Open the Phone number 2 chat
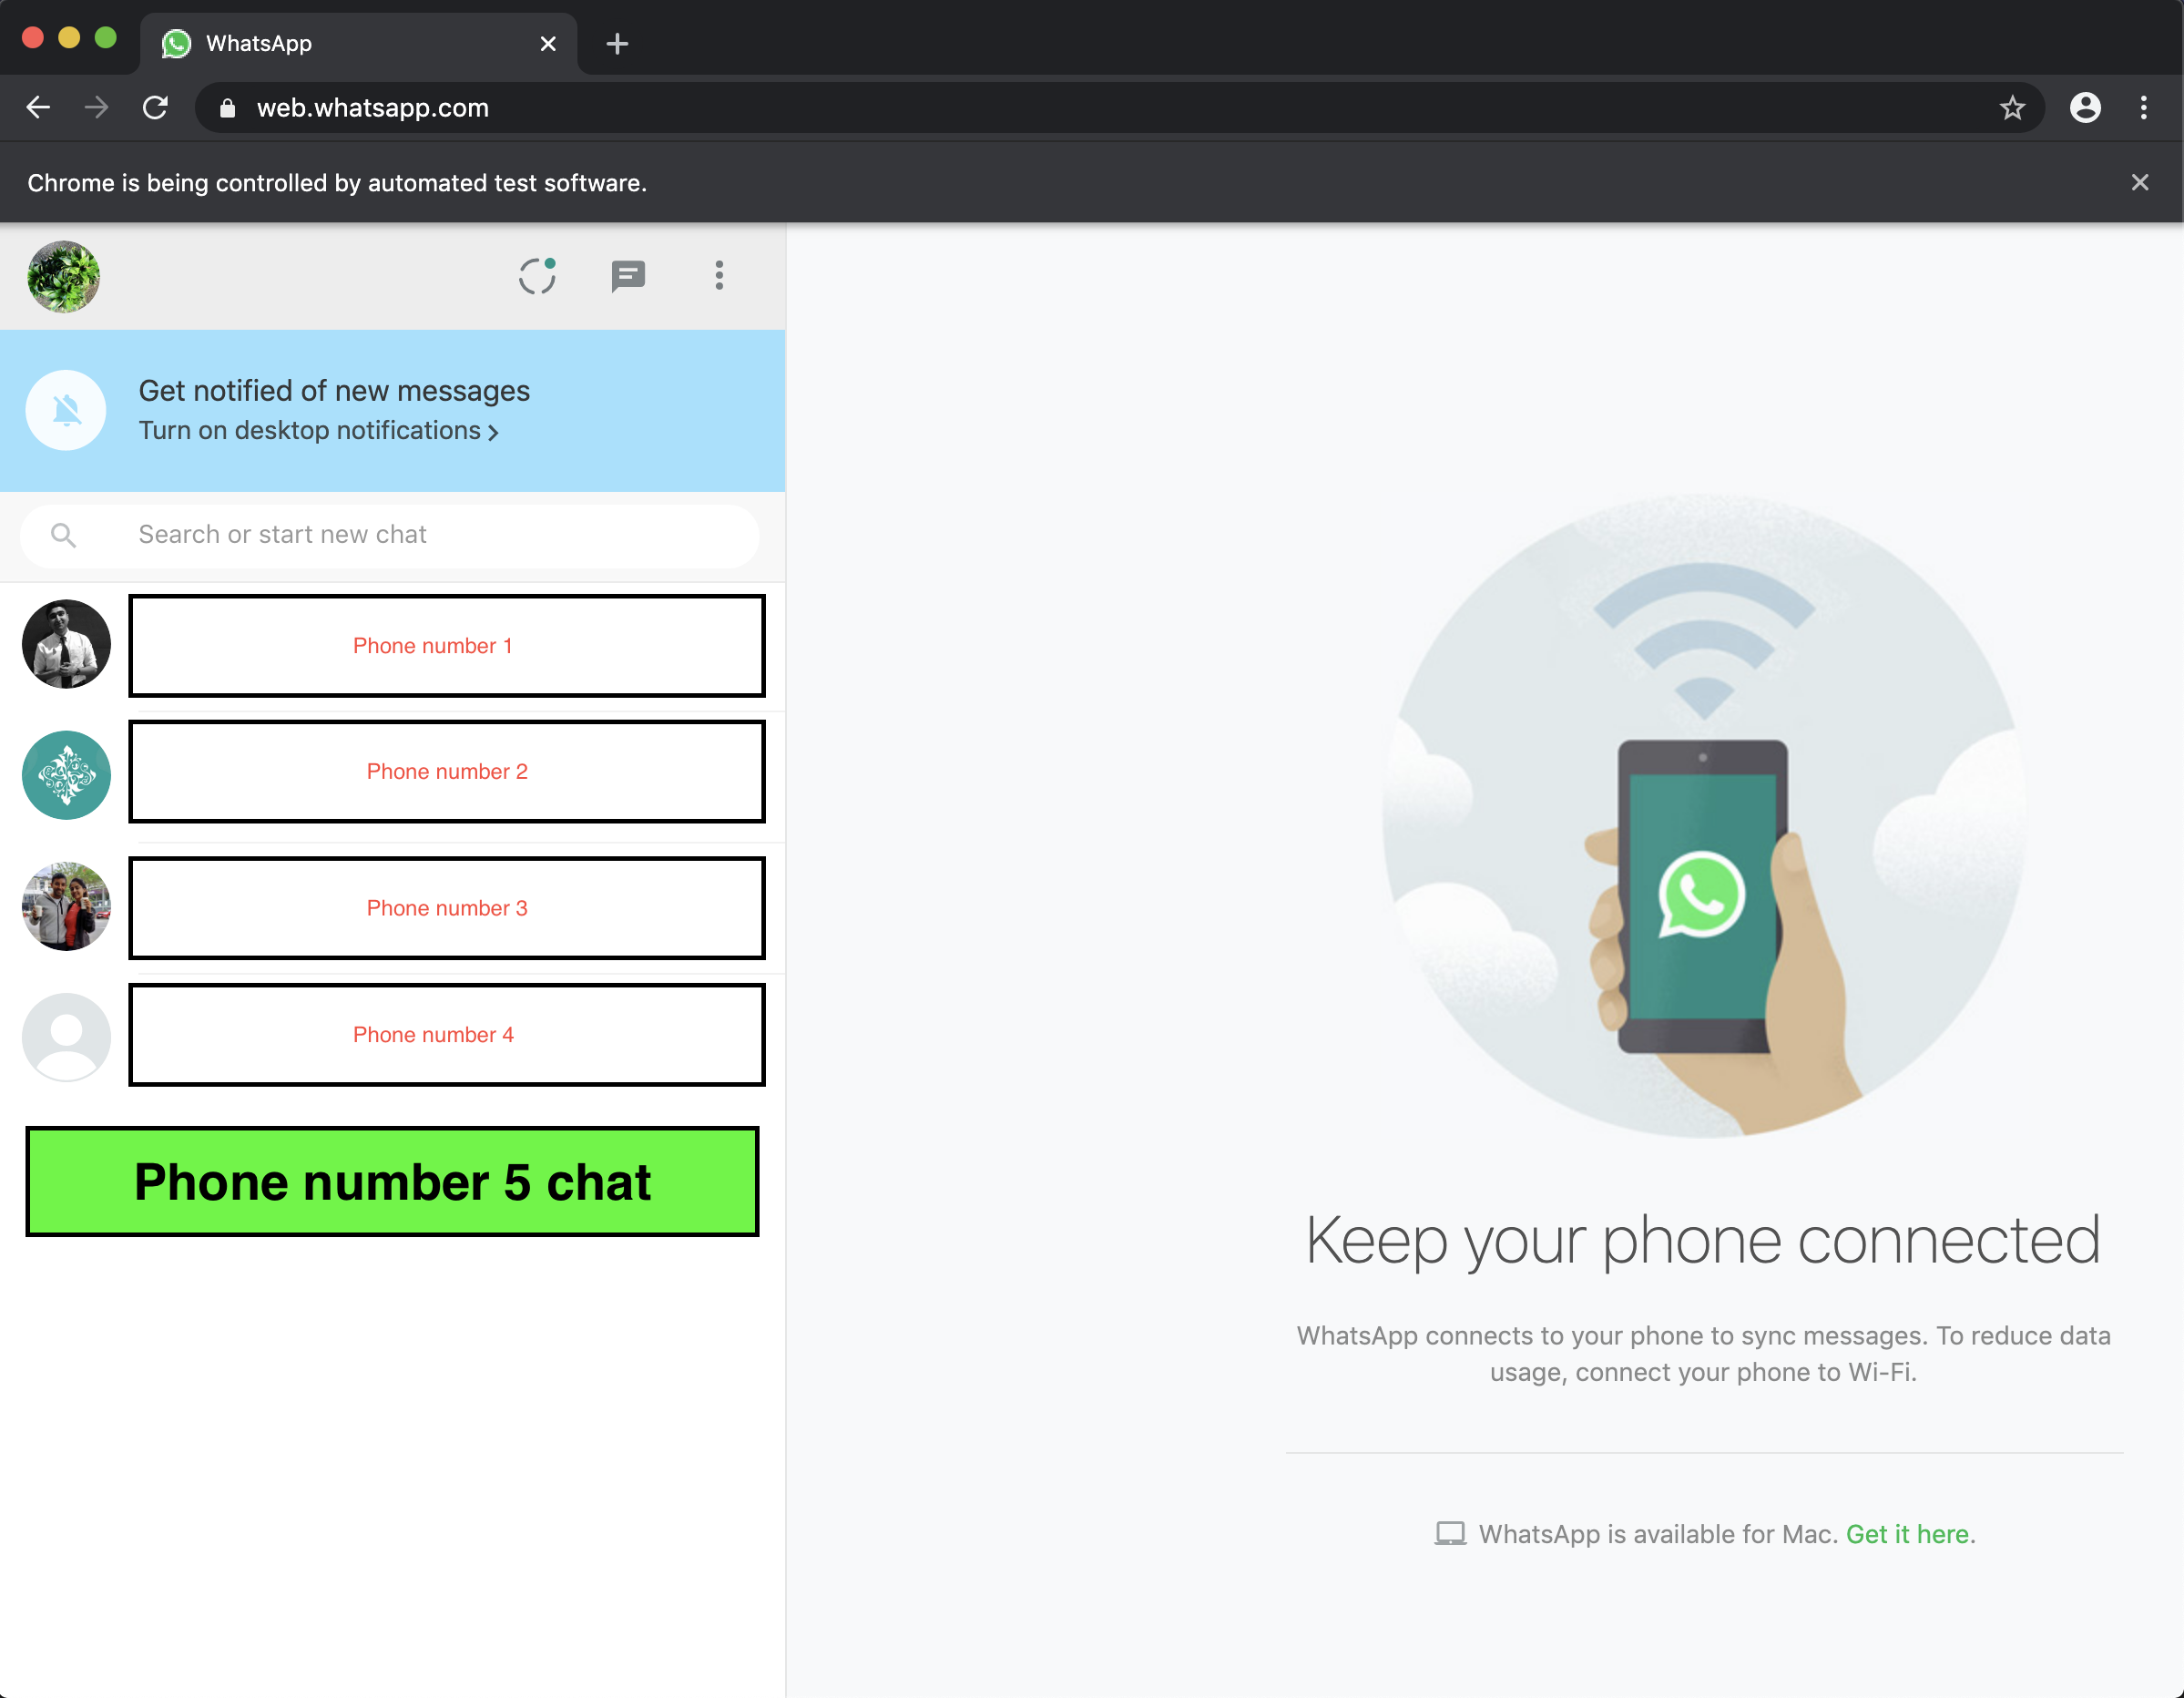 pos(447,772)
